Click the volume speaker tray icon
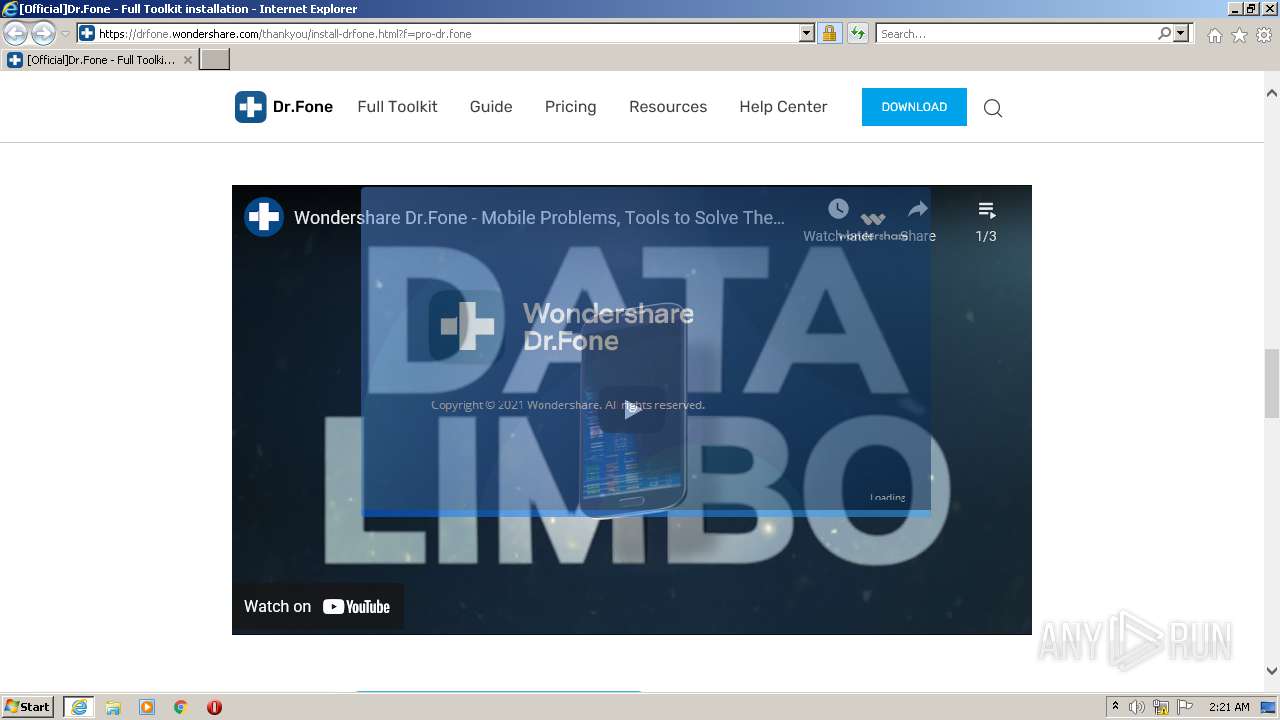Viewport: 1280px width, 720px height. [1137, 707]
